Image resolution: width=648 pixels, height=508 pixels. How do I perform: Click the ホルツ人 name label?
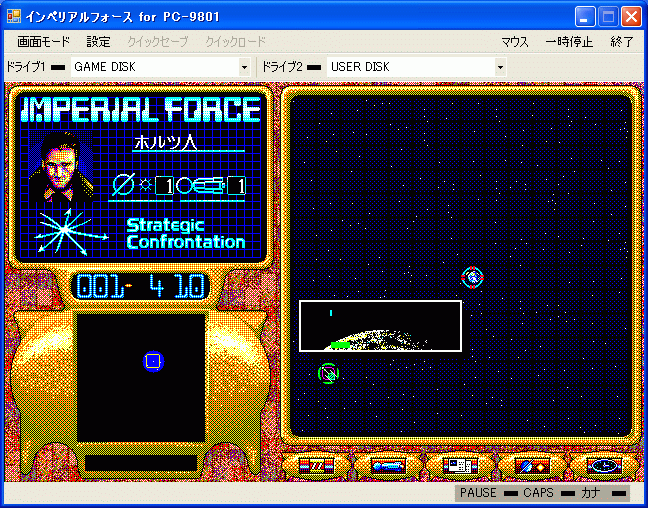(165, 142)
